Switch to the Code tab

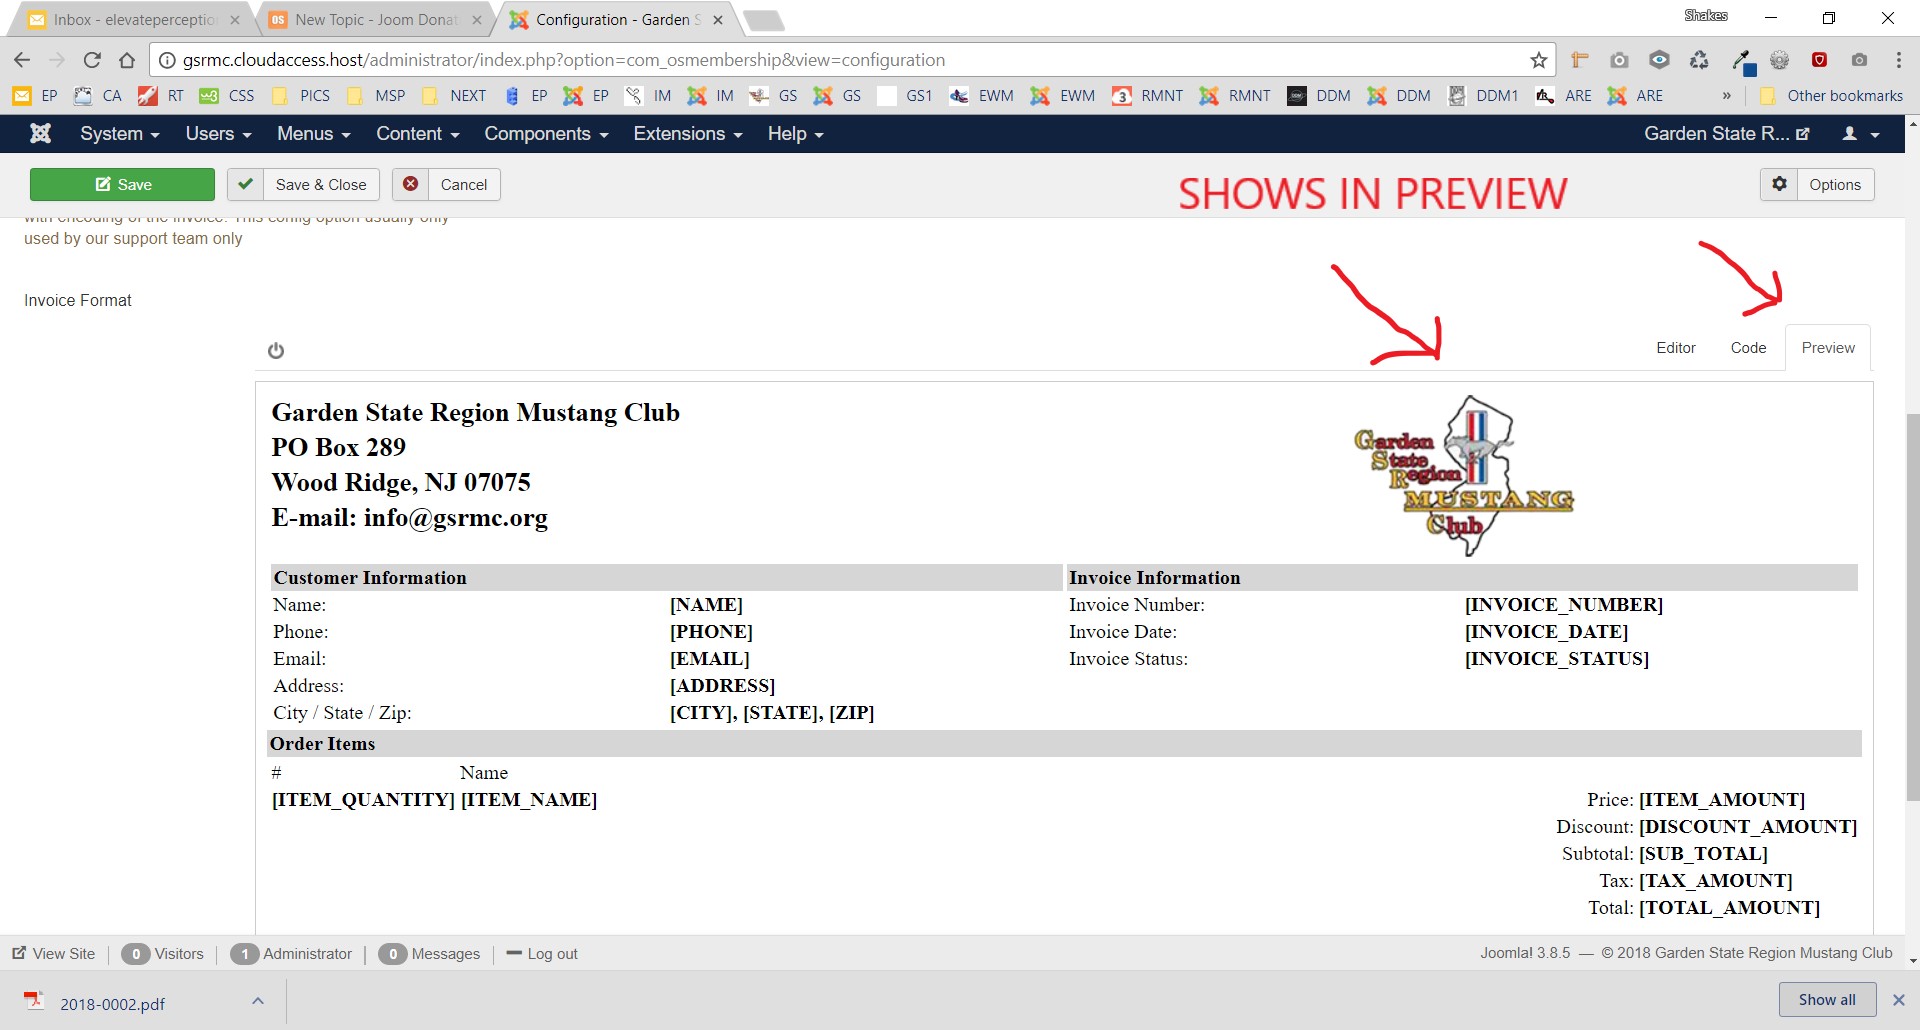1748,348
